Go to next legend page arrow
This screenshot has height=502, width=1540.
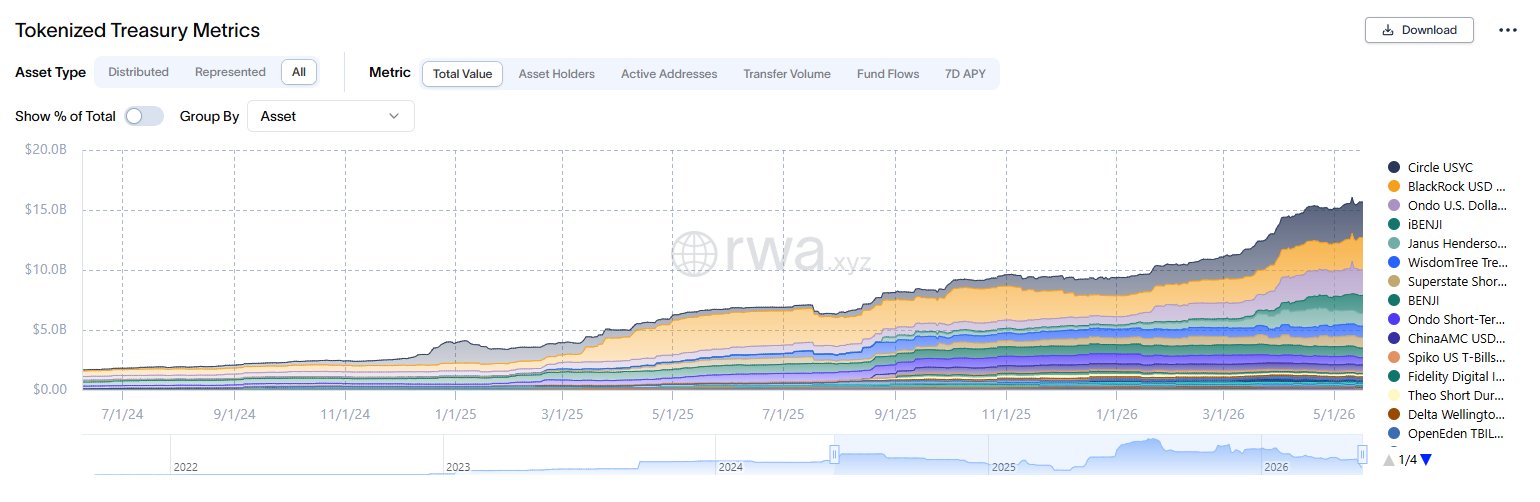[x=1426, y=460]
